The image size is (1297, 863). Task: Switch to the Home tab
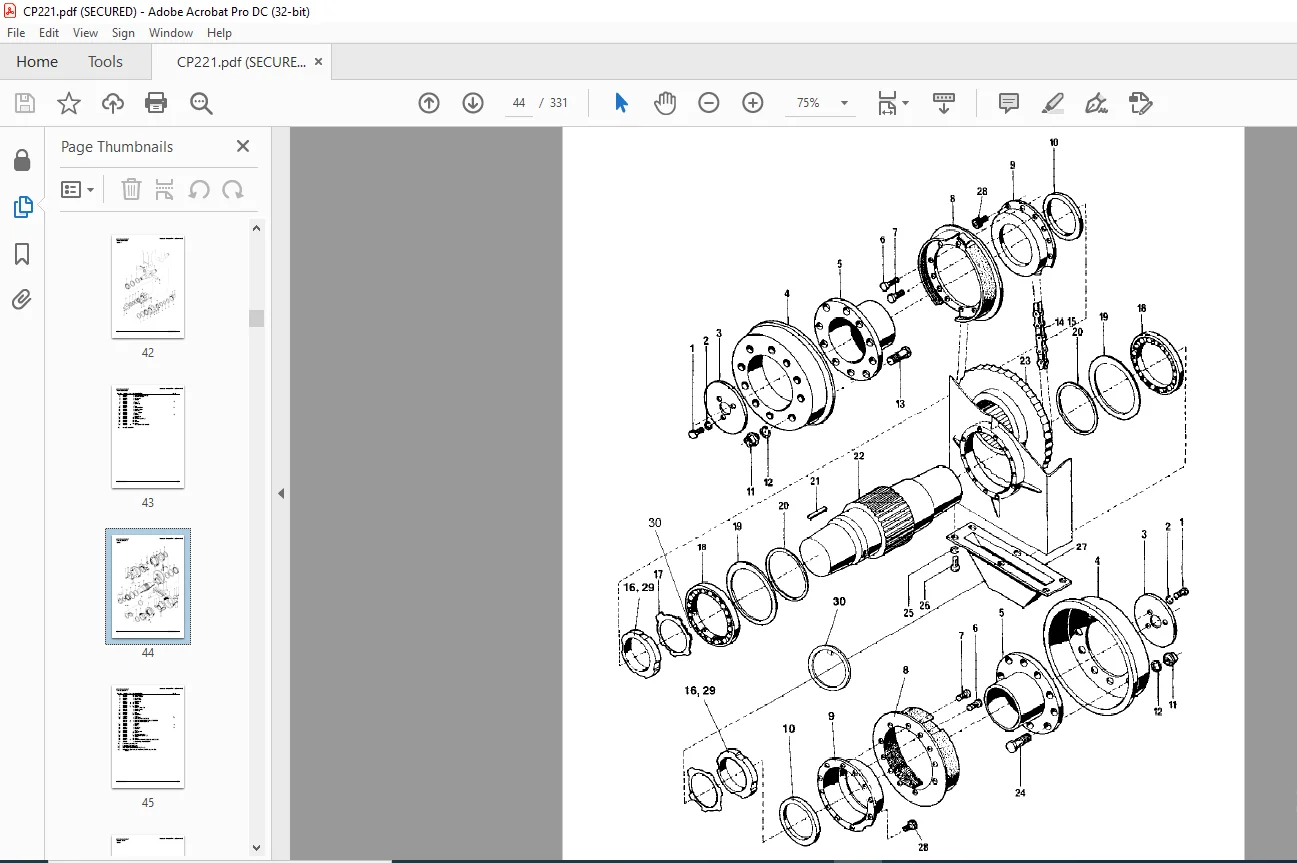(37, 62)
